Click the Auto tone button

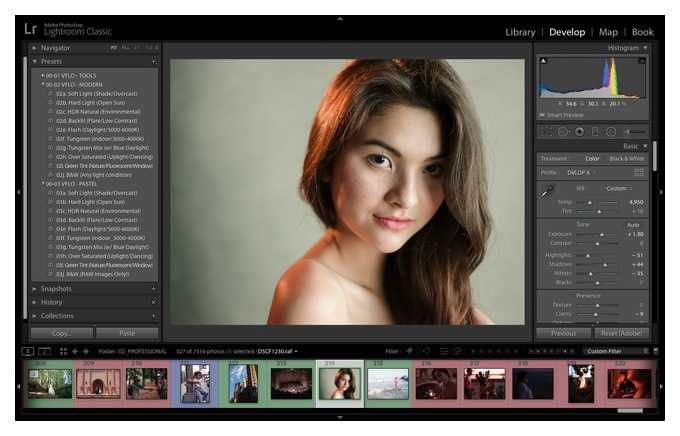633,225
